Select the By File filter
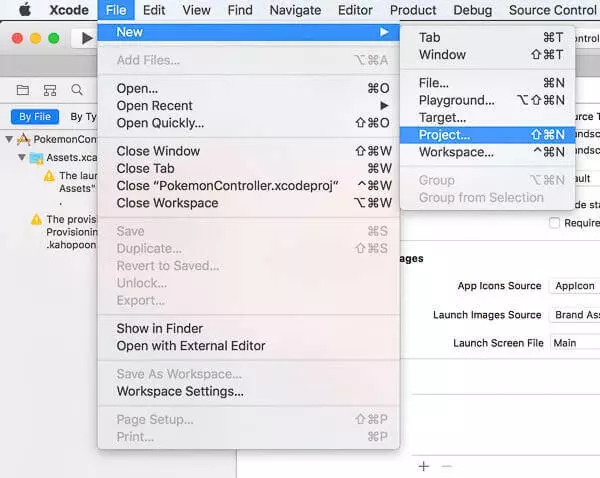Viewport: 600px width, 478px height. tap(34, 116)
